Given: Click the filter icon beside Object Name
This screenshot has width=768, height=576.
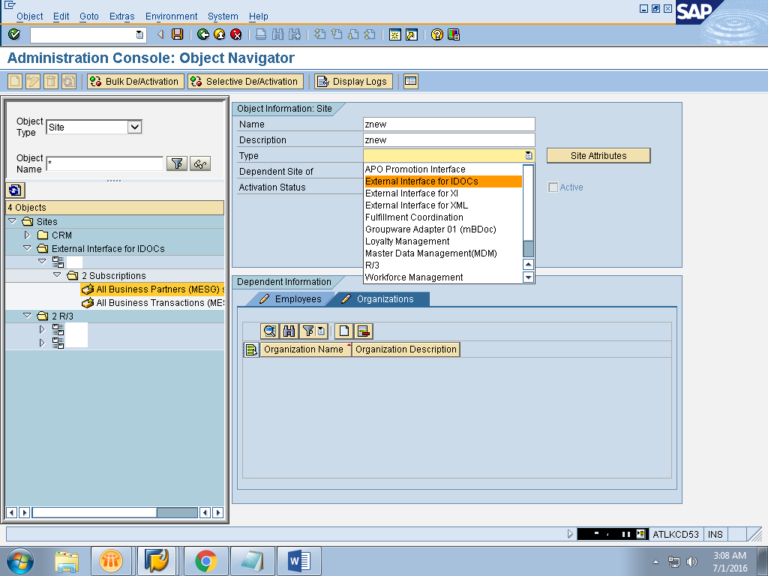Looking at the screenshot, I should coord(177,163).
